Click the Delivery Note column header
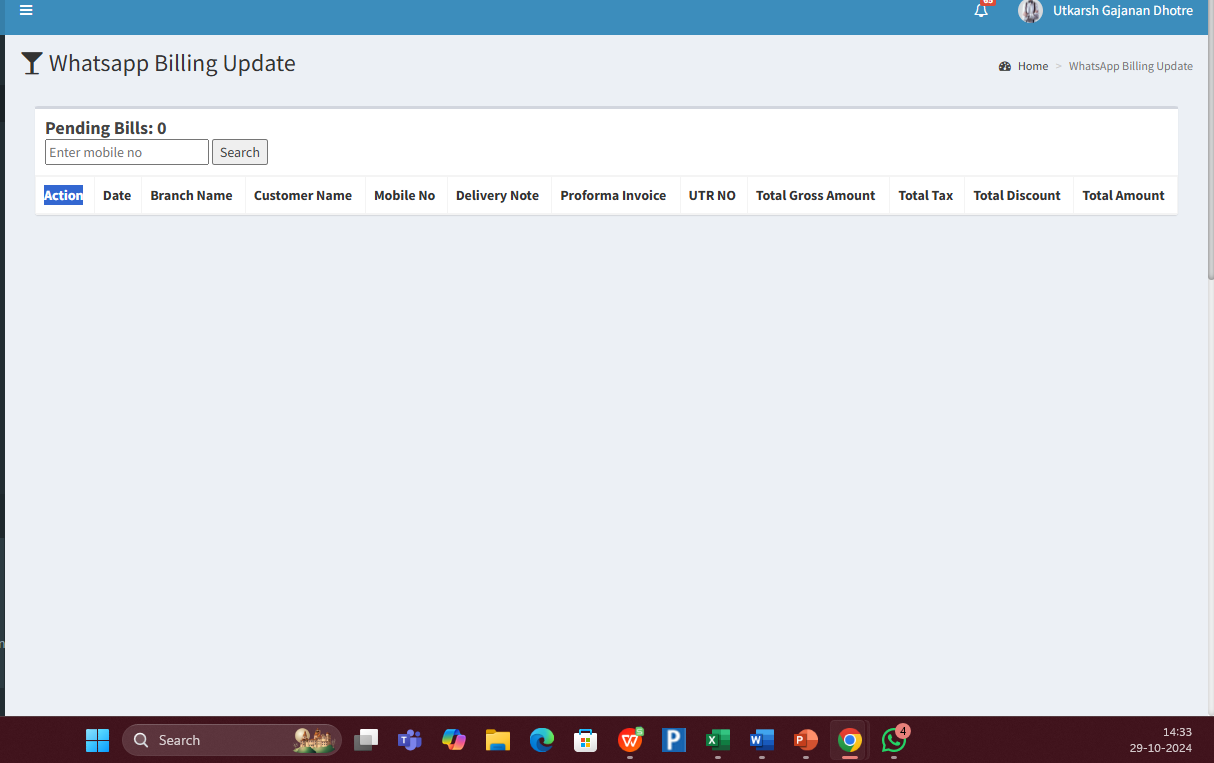The height and width of the screenshot is (763, 1214). coord(497,195)
